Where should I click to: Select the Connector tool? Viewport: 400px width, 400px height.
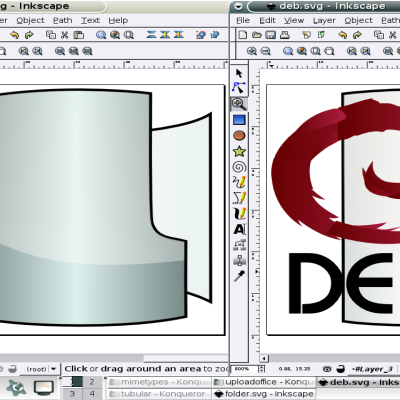tap(239, 245)
